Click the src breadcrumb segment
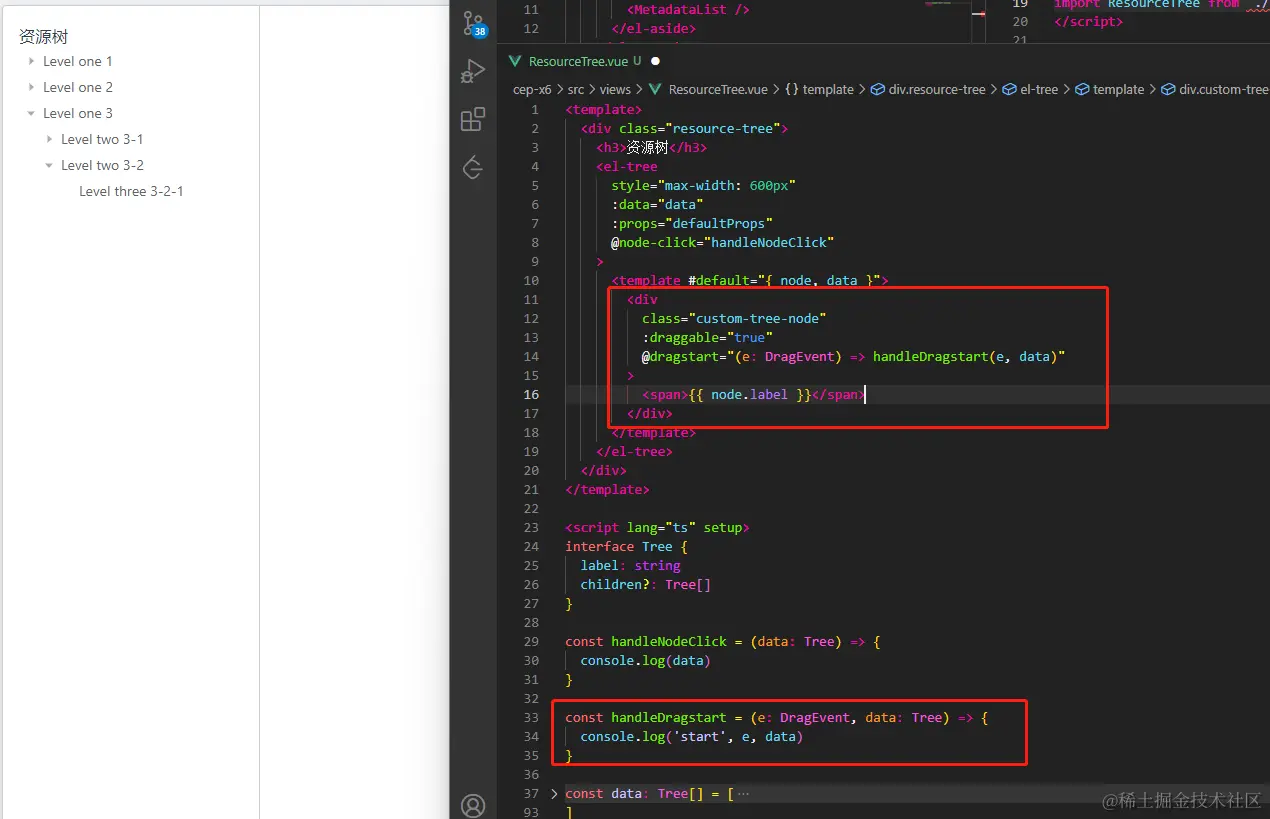Image resolution: width=1270 pixels, height=819 pixels. pos(576,89)
